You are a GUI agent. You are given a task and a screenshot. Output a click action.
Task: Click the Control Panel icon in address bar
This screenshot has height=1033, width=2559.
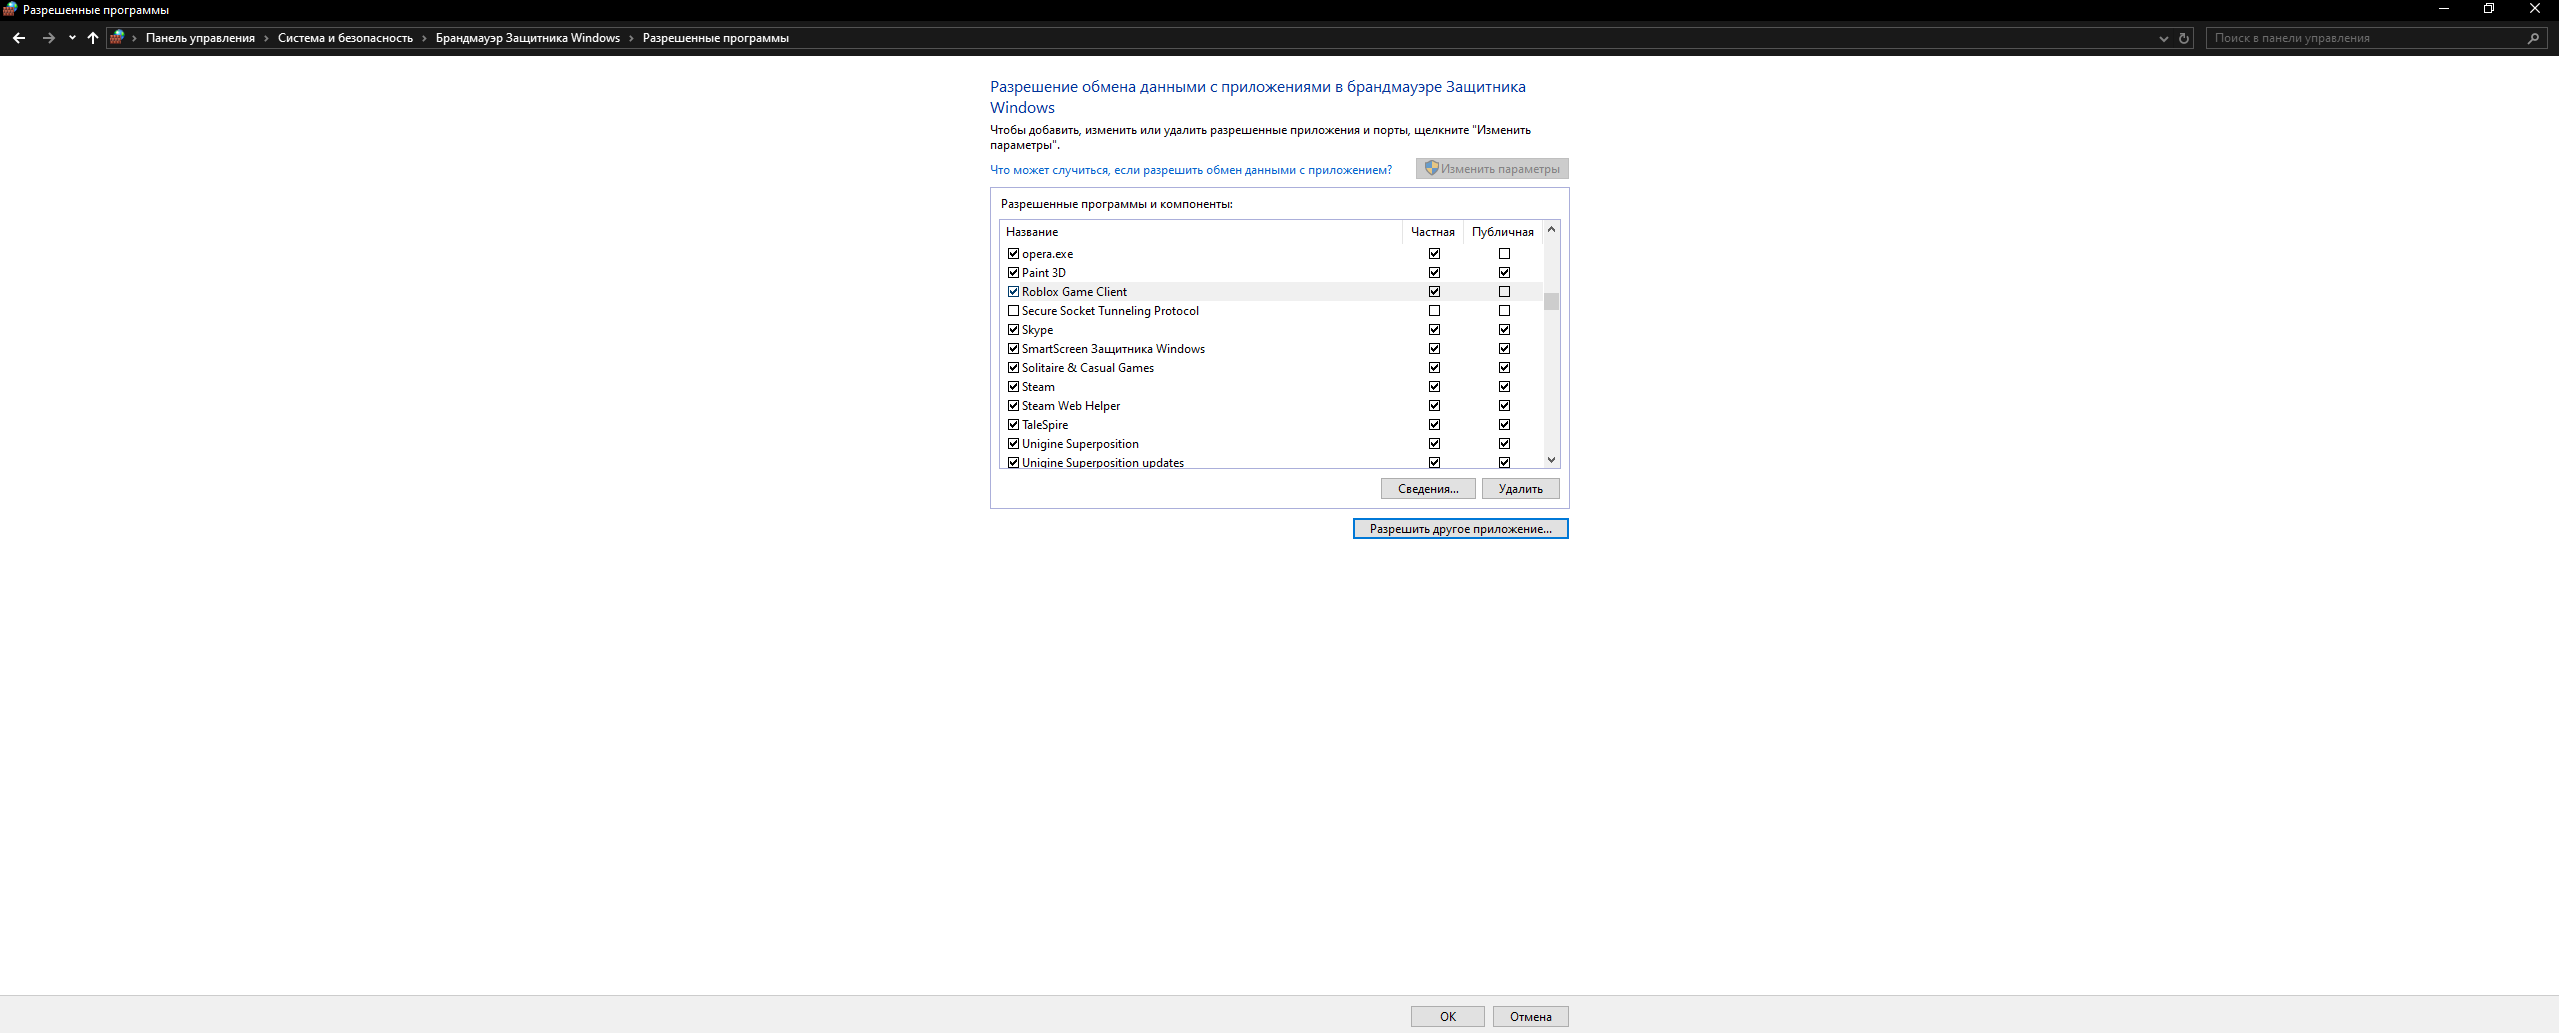(117, 38)
